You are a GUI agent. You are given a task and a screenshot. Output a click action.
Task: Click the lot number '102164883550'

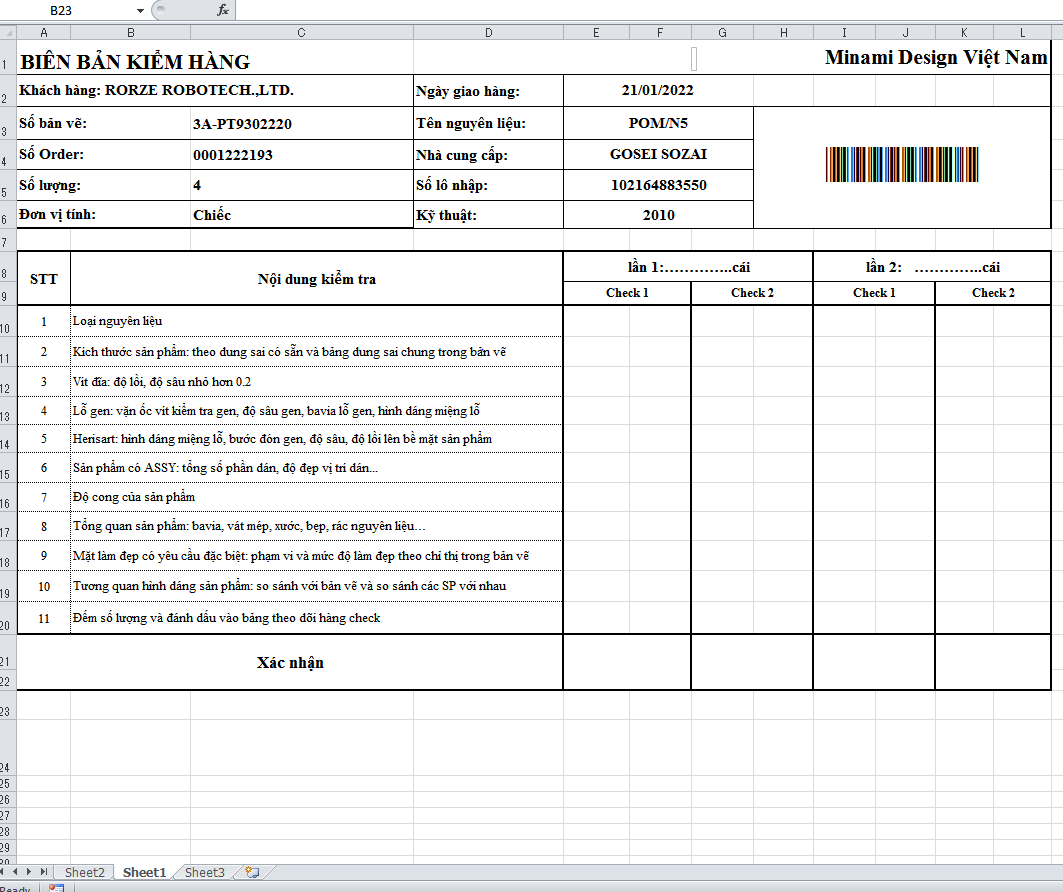click(658, 185)
